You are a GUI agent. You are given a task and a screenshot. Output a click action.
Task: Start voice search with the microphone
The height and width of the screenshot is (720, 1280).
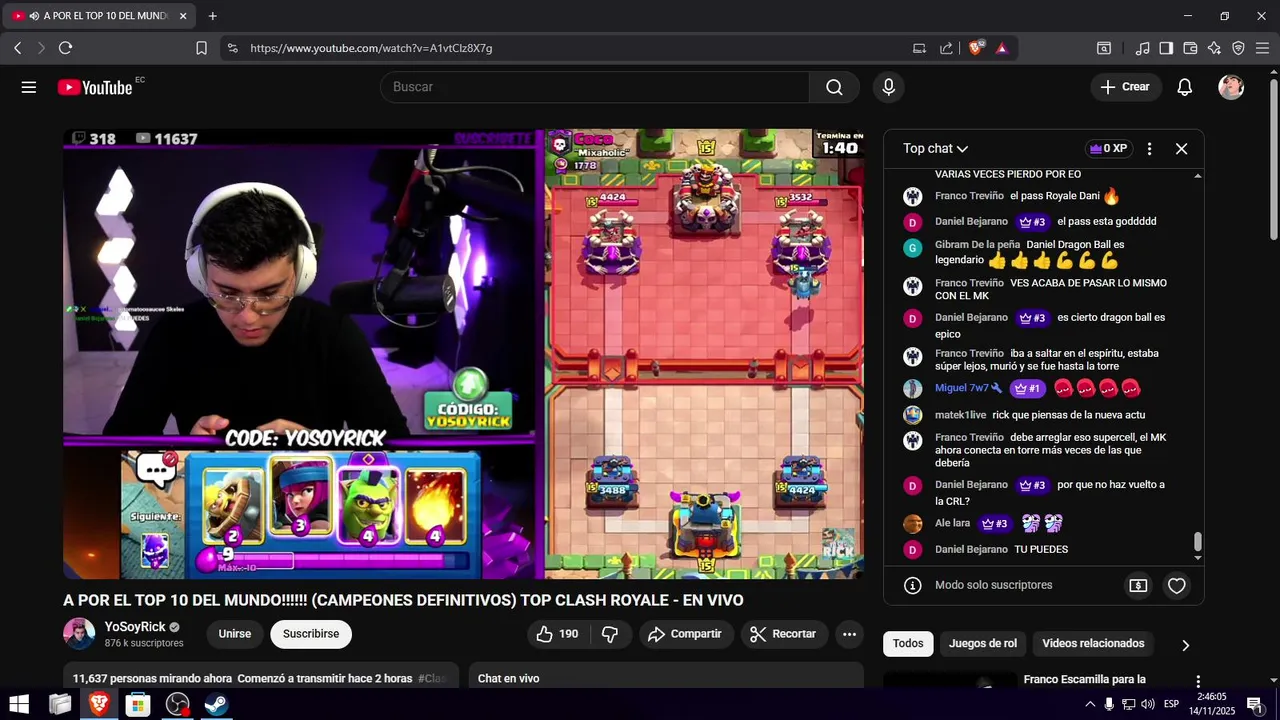tap(888, 87)
